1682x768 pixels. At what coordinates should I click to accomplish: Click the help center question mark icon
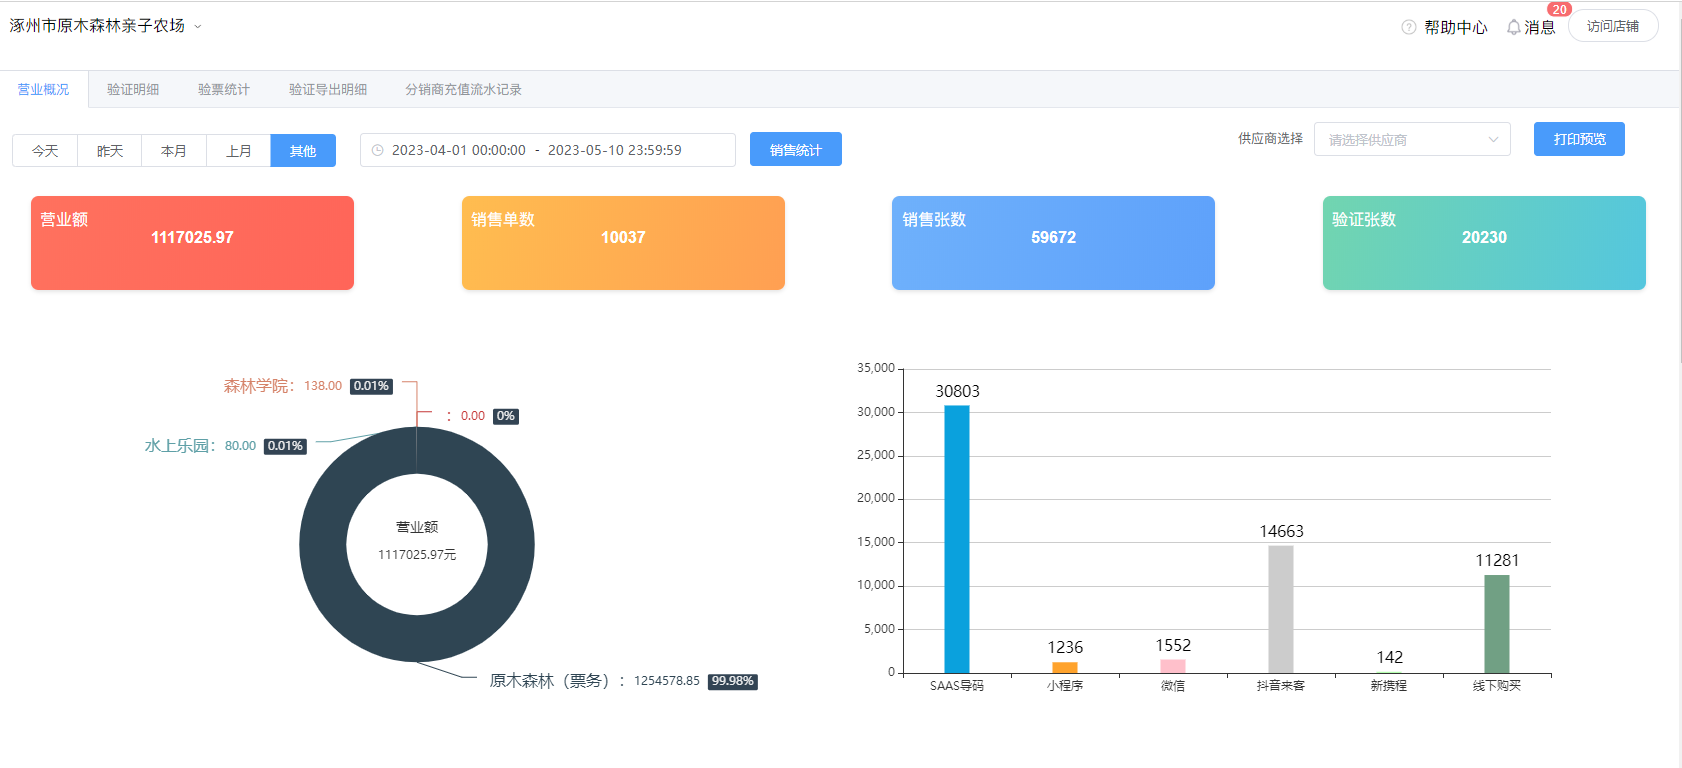click(x=1408, y=27)
